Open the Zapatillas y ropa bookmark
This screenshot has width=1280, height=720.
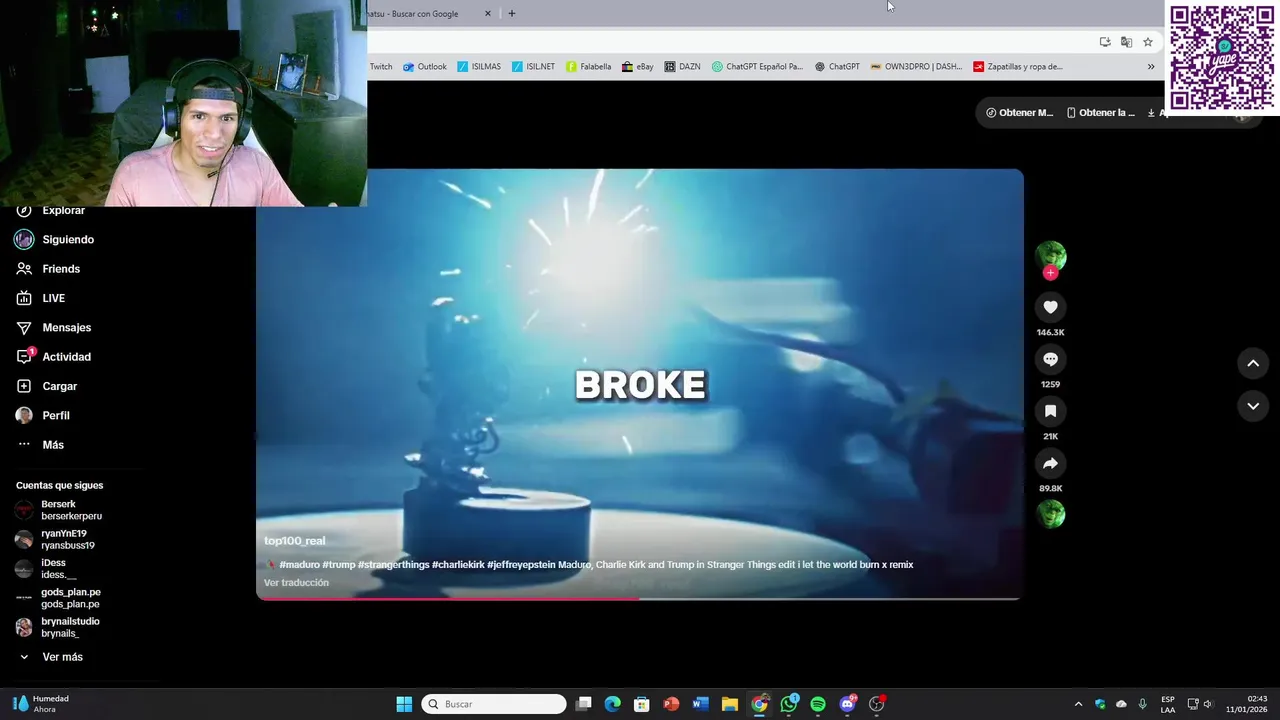coord(1018,67)
